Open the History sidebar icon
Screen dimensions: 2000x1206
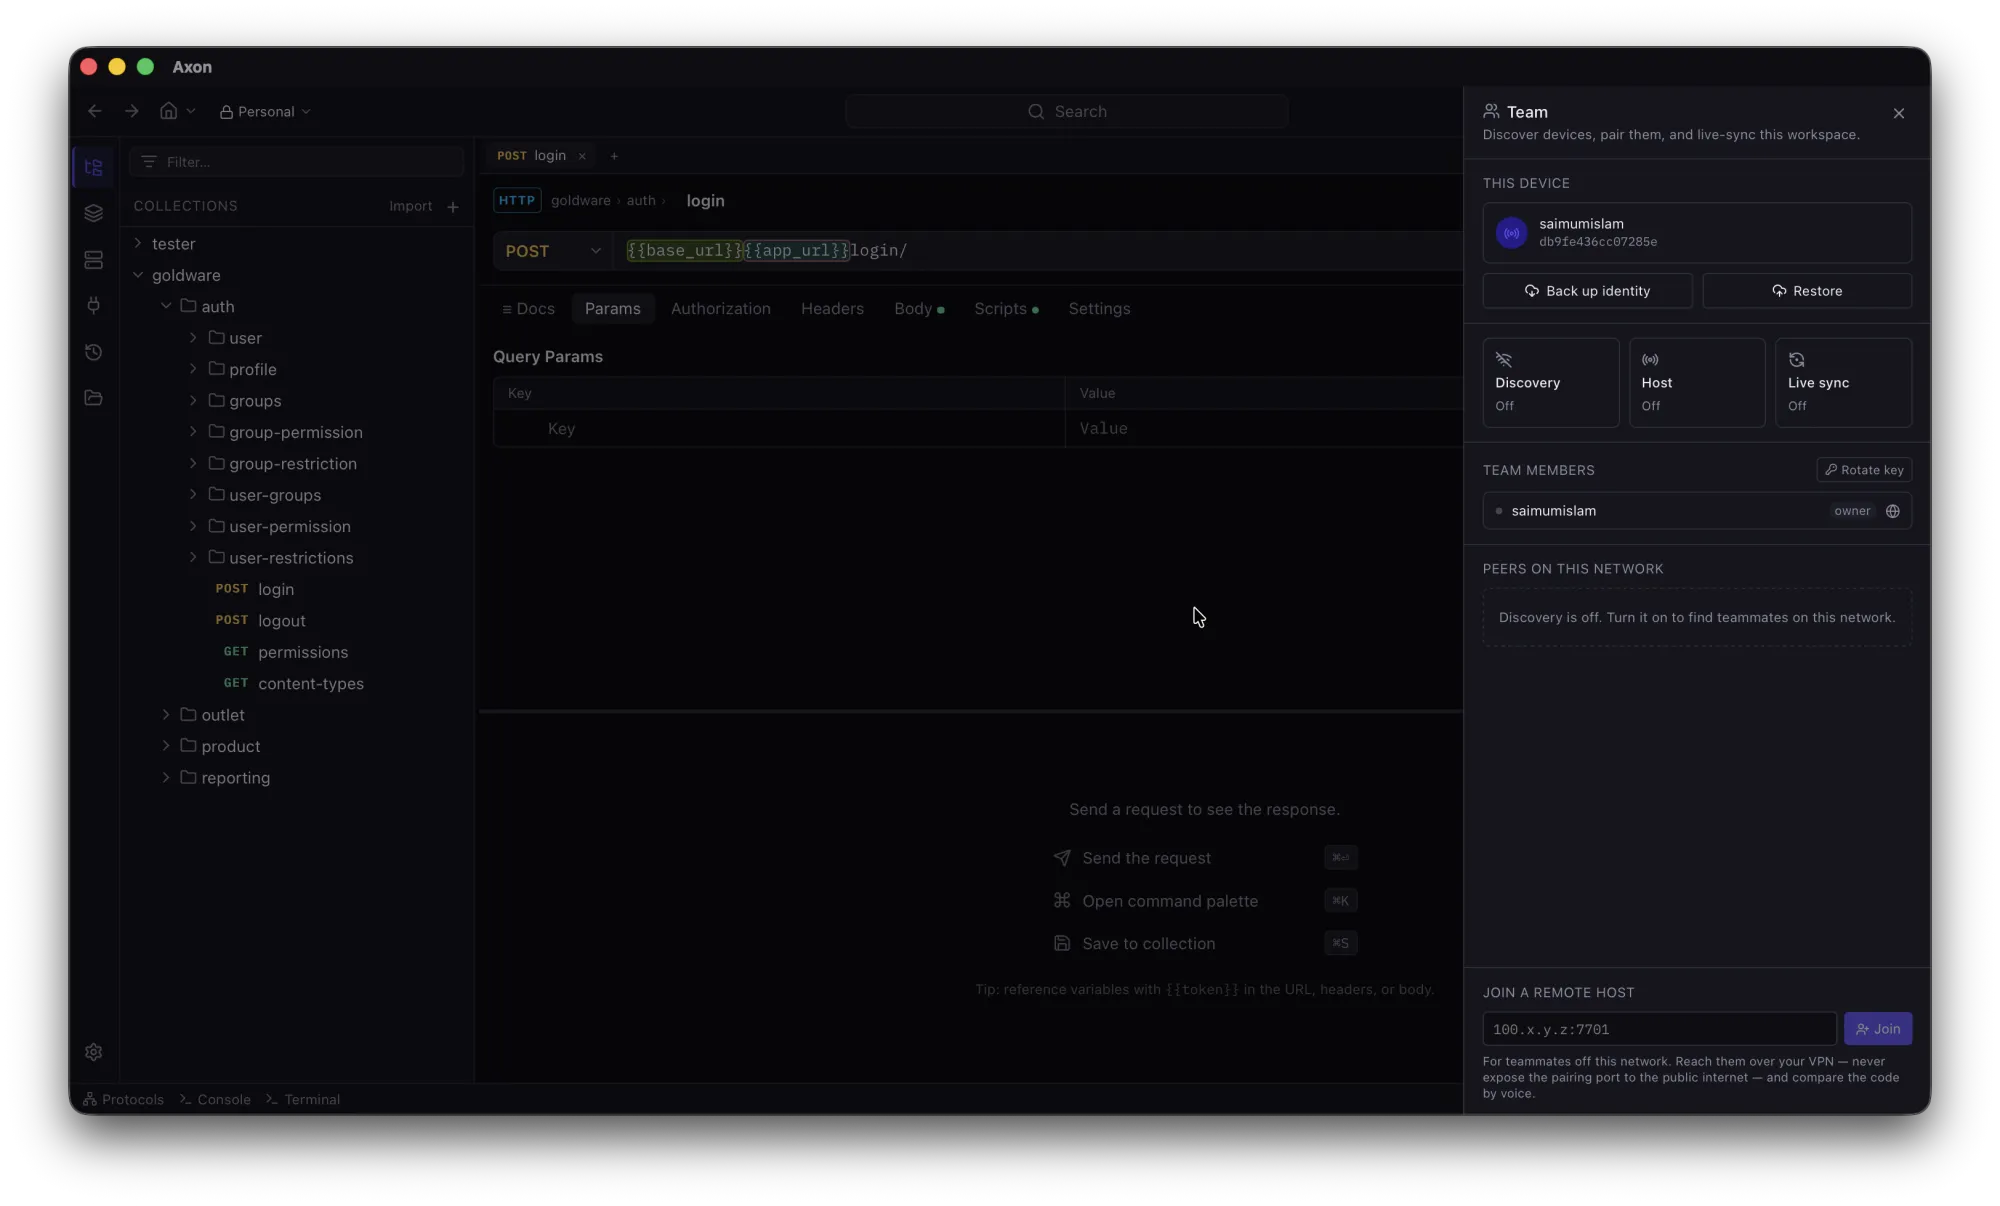coord(94,352)
